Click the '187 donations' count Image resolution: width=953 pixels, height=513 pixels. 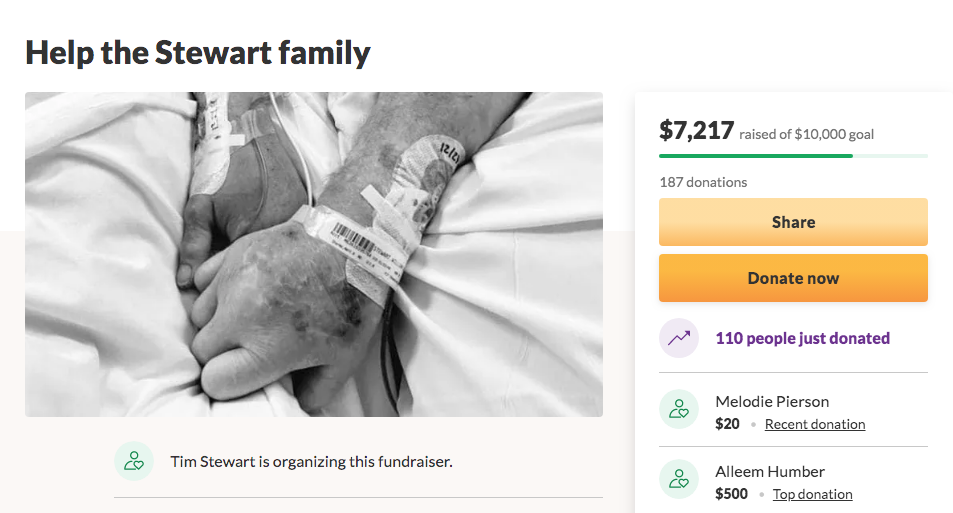(703, 182)
